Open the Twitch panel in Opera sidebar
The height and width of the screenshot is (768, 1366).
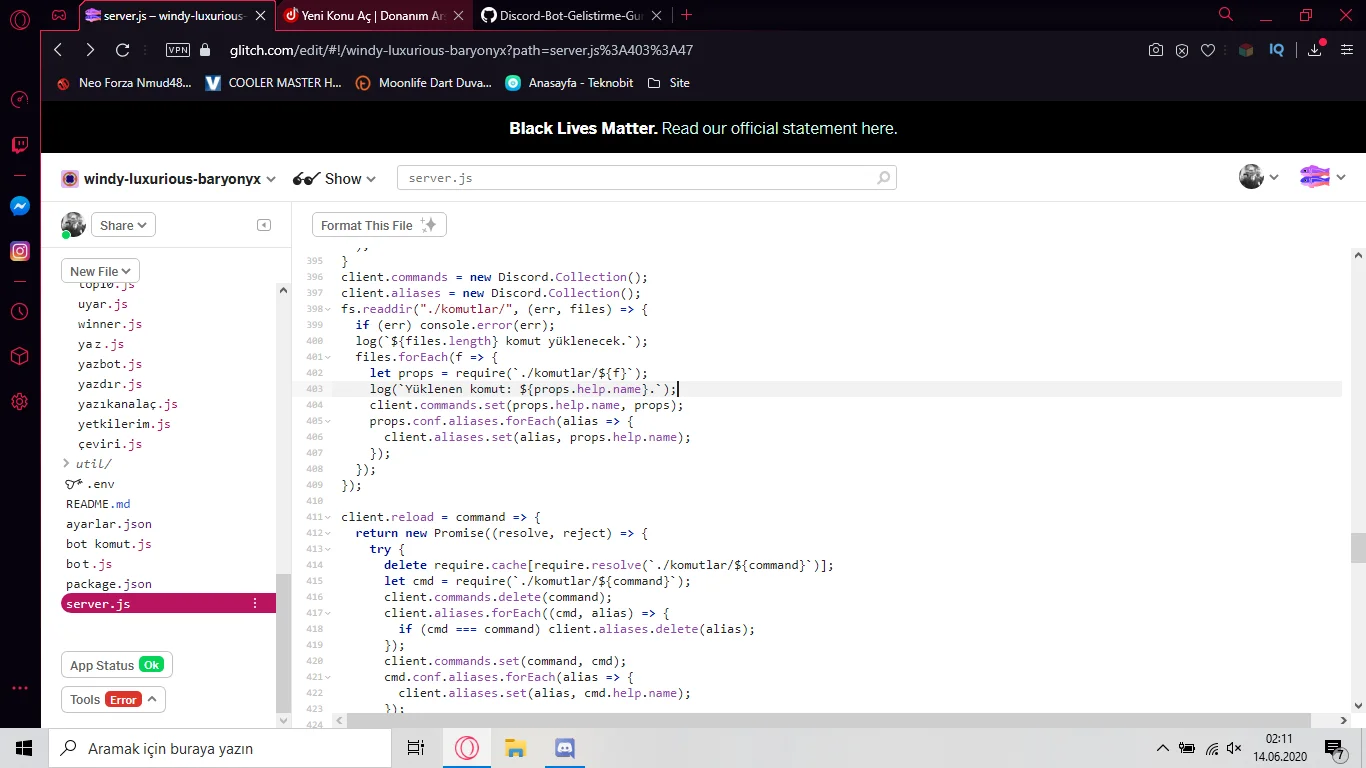[19, 146]
